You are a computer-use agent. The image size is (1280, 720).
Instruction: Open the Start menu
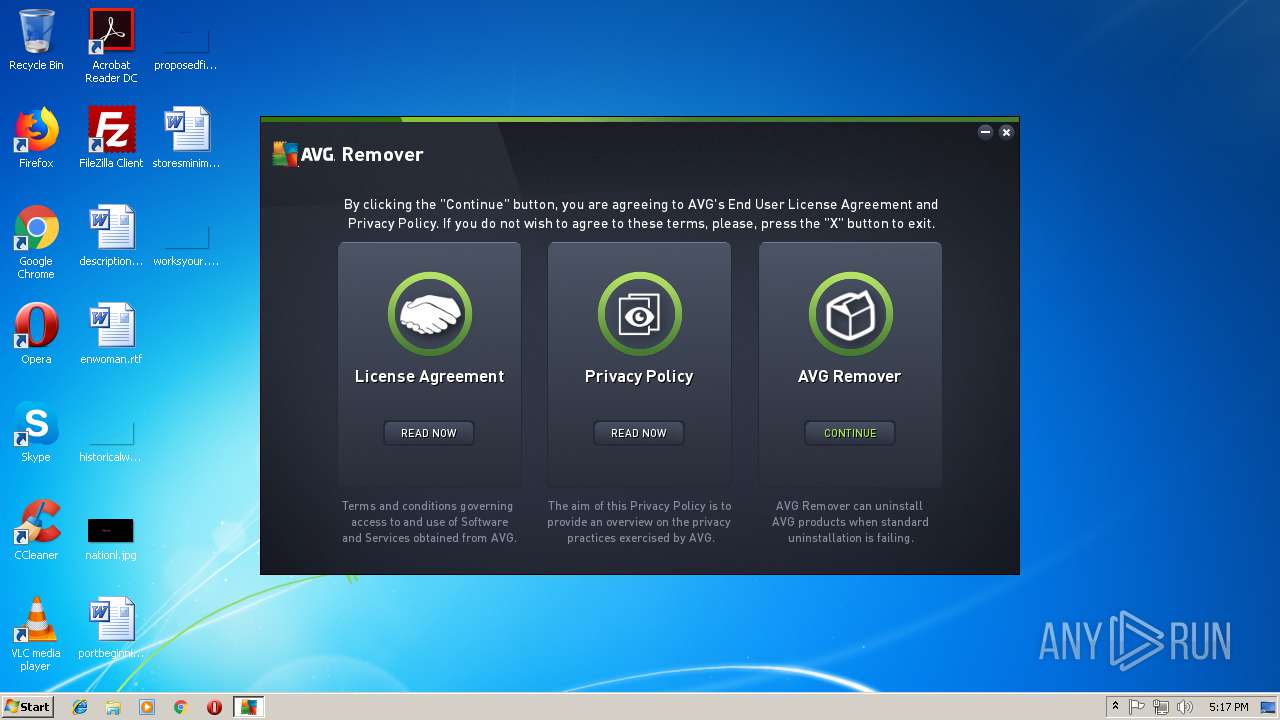tap(28, 707)
